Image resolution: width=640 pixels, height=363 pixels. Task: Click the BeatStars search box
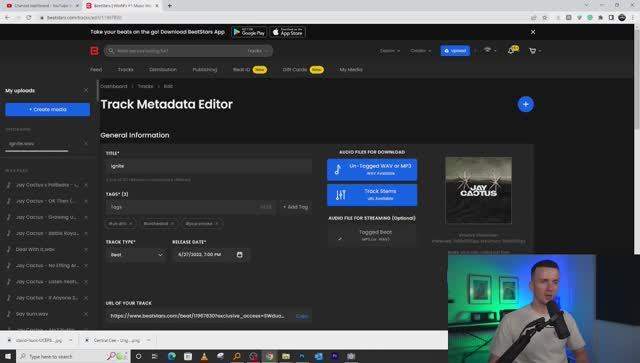click(x=188, y=51)
